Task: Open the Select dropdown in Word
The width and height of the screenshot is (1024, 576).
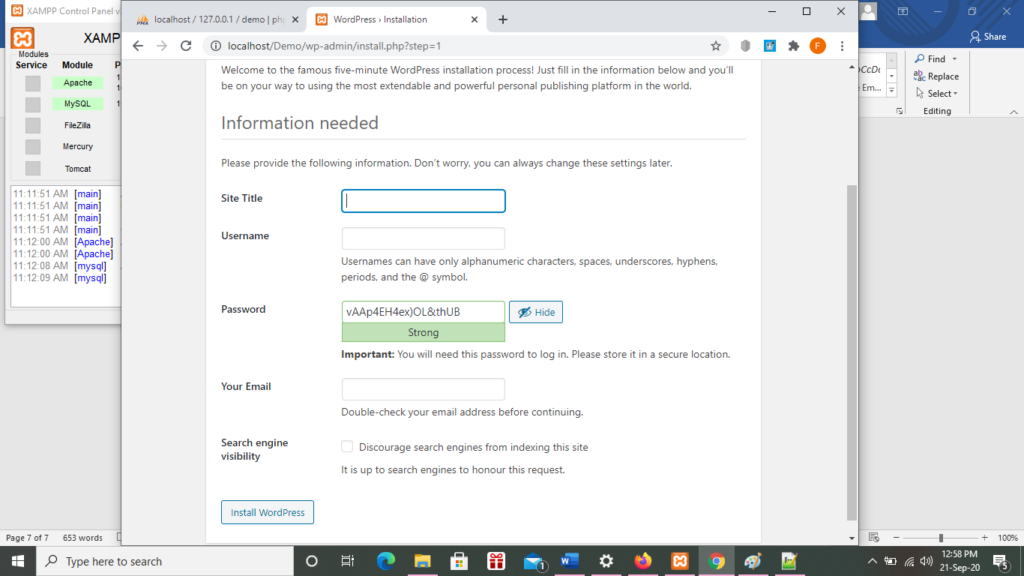Action: 936,93
